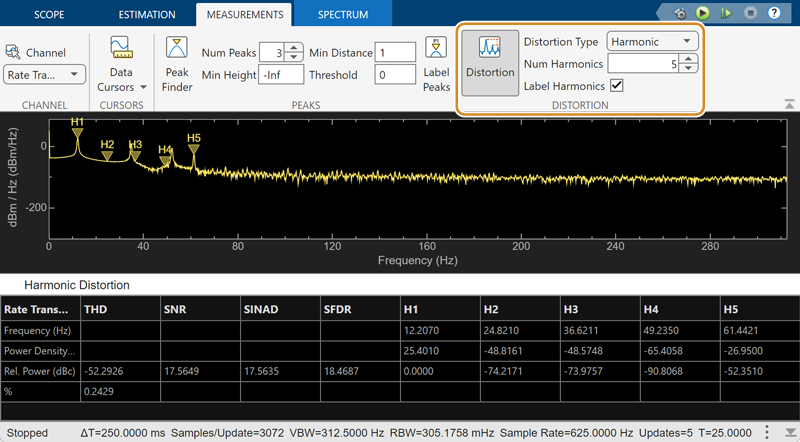
Task: Open the Distortion Type dropdown
Action: tap(653, 42)
